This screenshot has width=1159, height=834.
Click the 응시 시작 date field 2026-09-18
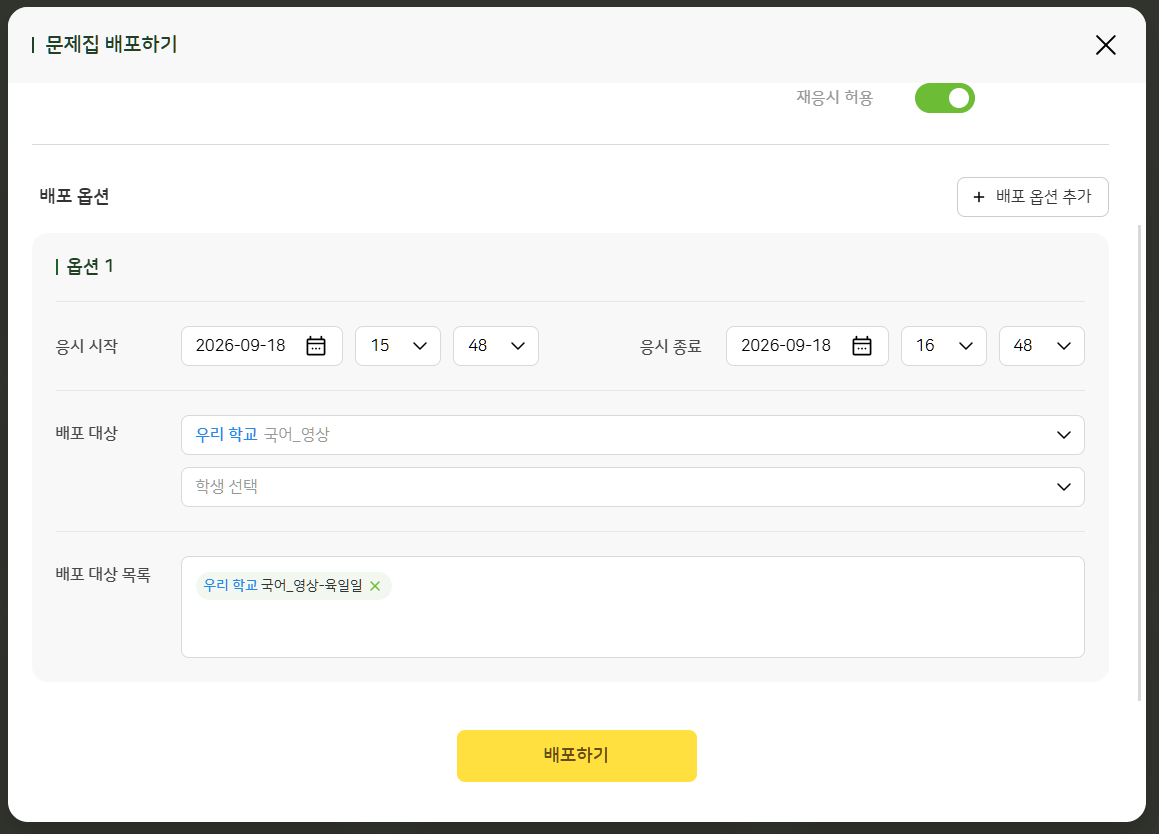pyautogui.click(x=262, y=346)
